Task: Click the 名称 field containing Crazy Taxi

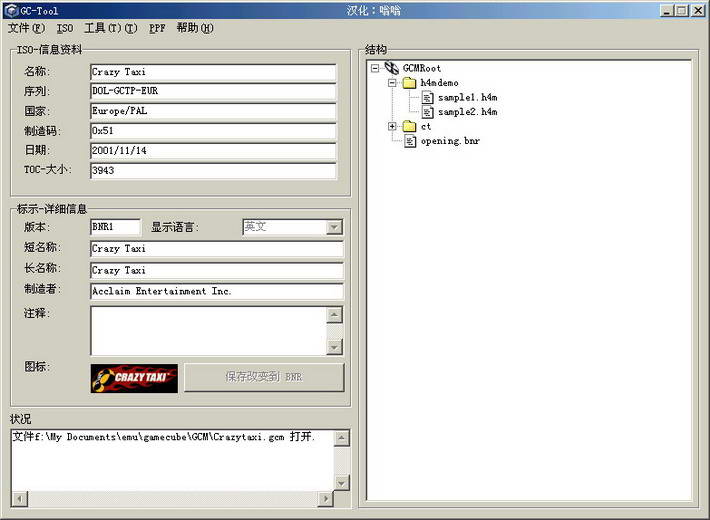Action: (213, 72)
